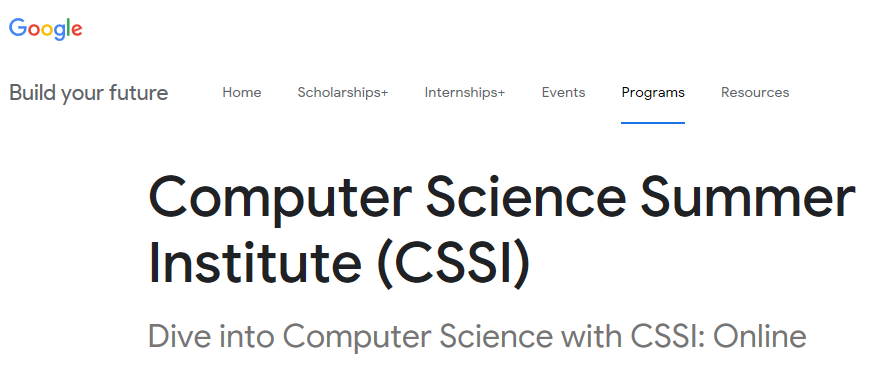Click the plus sign after Scholarships

tap(384, 93)
